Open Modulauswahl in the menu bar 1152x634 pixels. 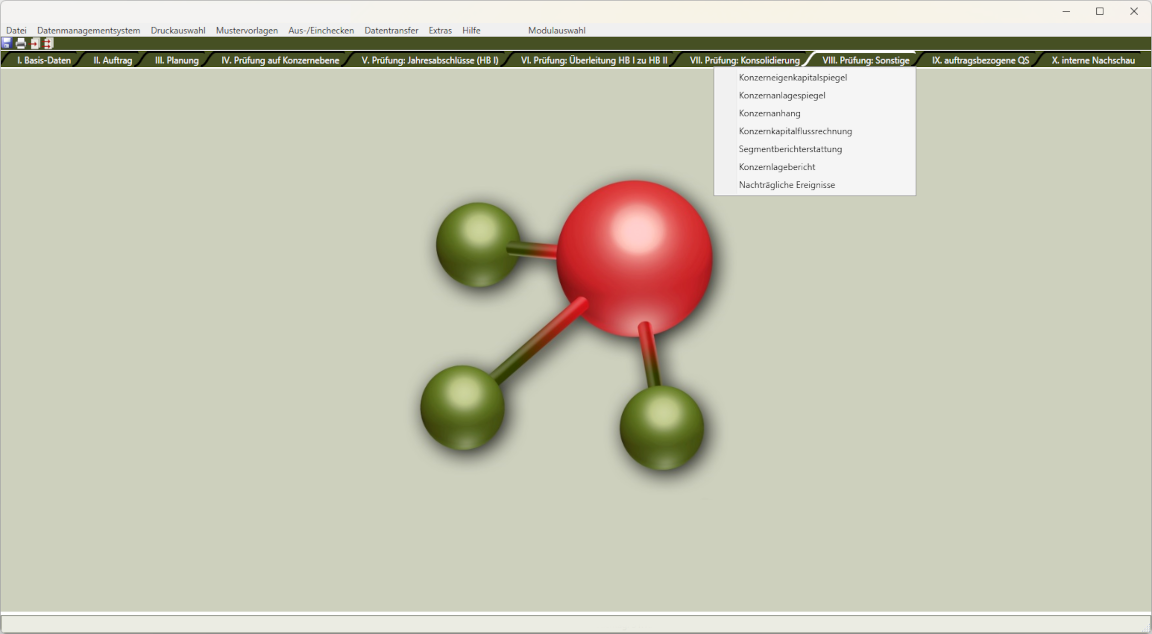point(556,30)
